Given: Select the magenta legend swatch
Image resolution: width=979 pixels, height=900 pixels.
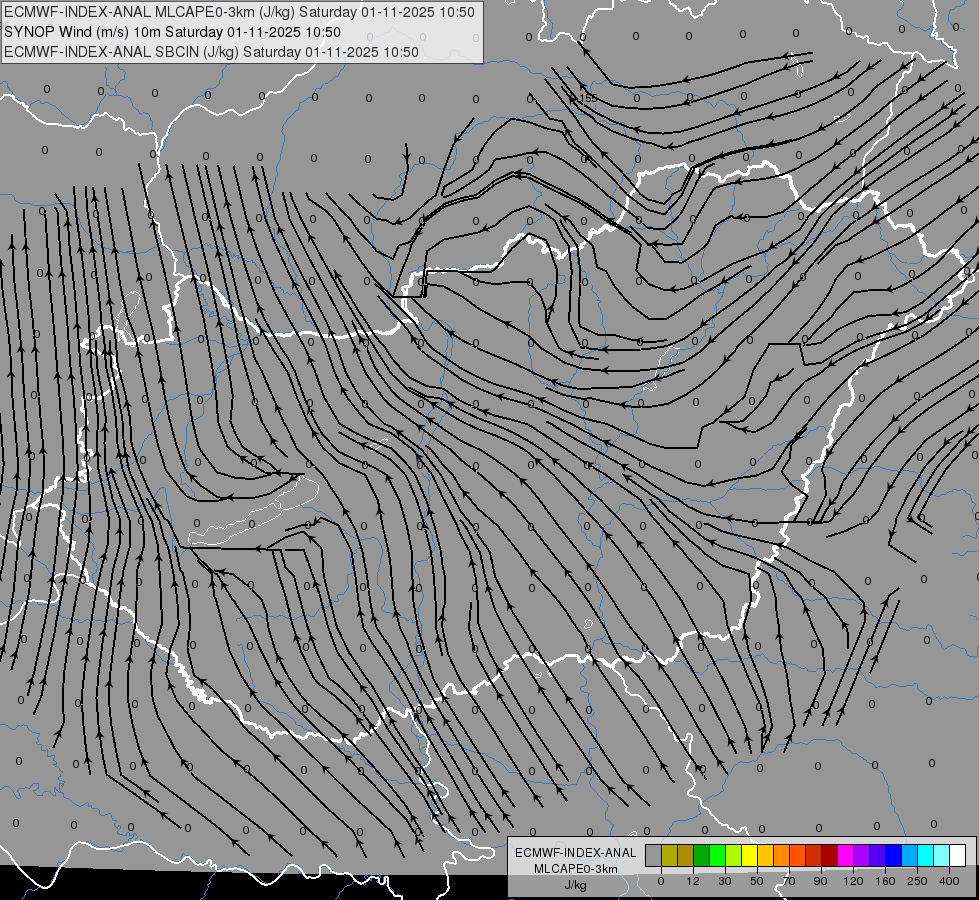Looking at the screenshot, I should [x=845, y=855].
